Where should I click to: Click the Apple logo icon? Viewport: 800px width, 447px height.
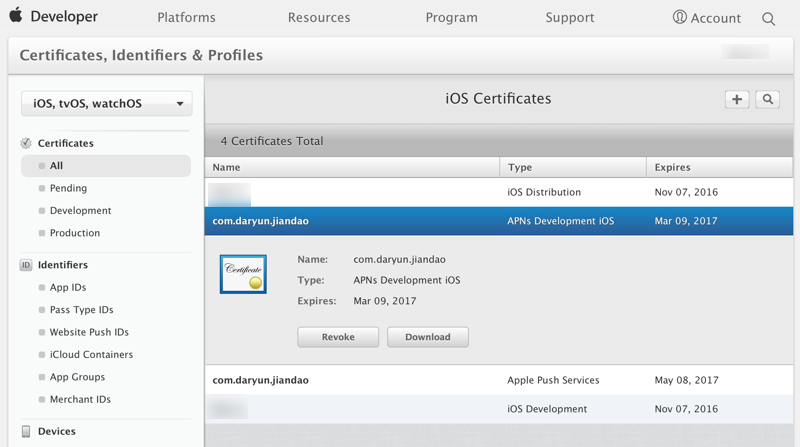[x=15, y=17]
